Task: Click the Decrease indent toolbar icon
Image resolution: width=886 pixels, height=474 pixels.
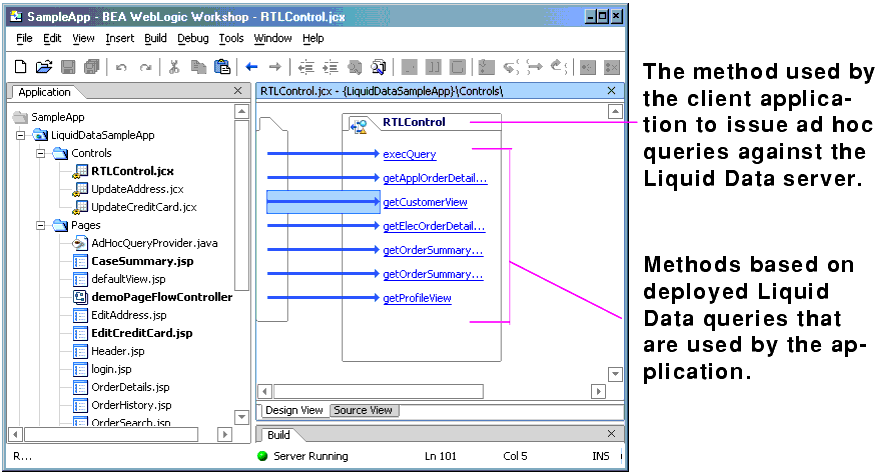Action: point(306,68)
